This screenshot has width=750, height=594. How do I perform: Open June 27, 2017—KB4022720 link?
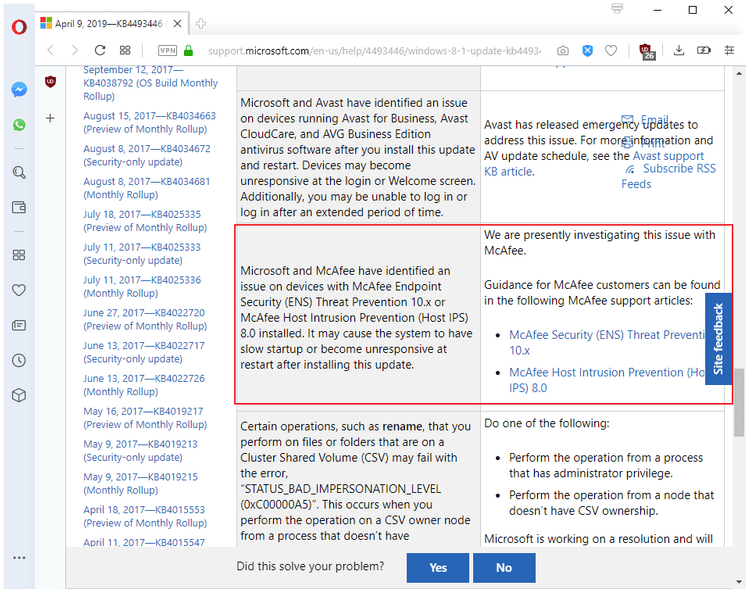coord(145,319)
